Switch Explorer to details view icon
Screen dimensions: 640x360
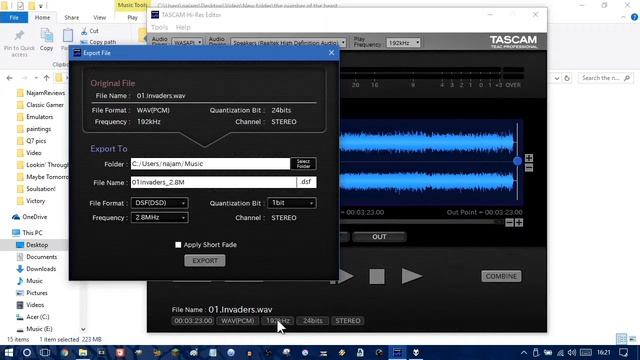click(x=621, y=339)
